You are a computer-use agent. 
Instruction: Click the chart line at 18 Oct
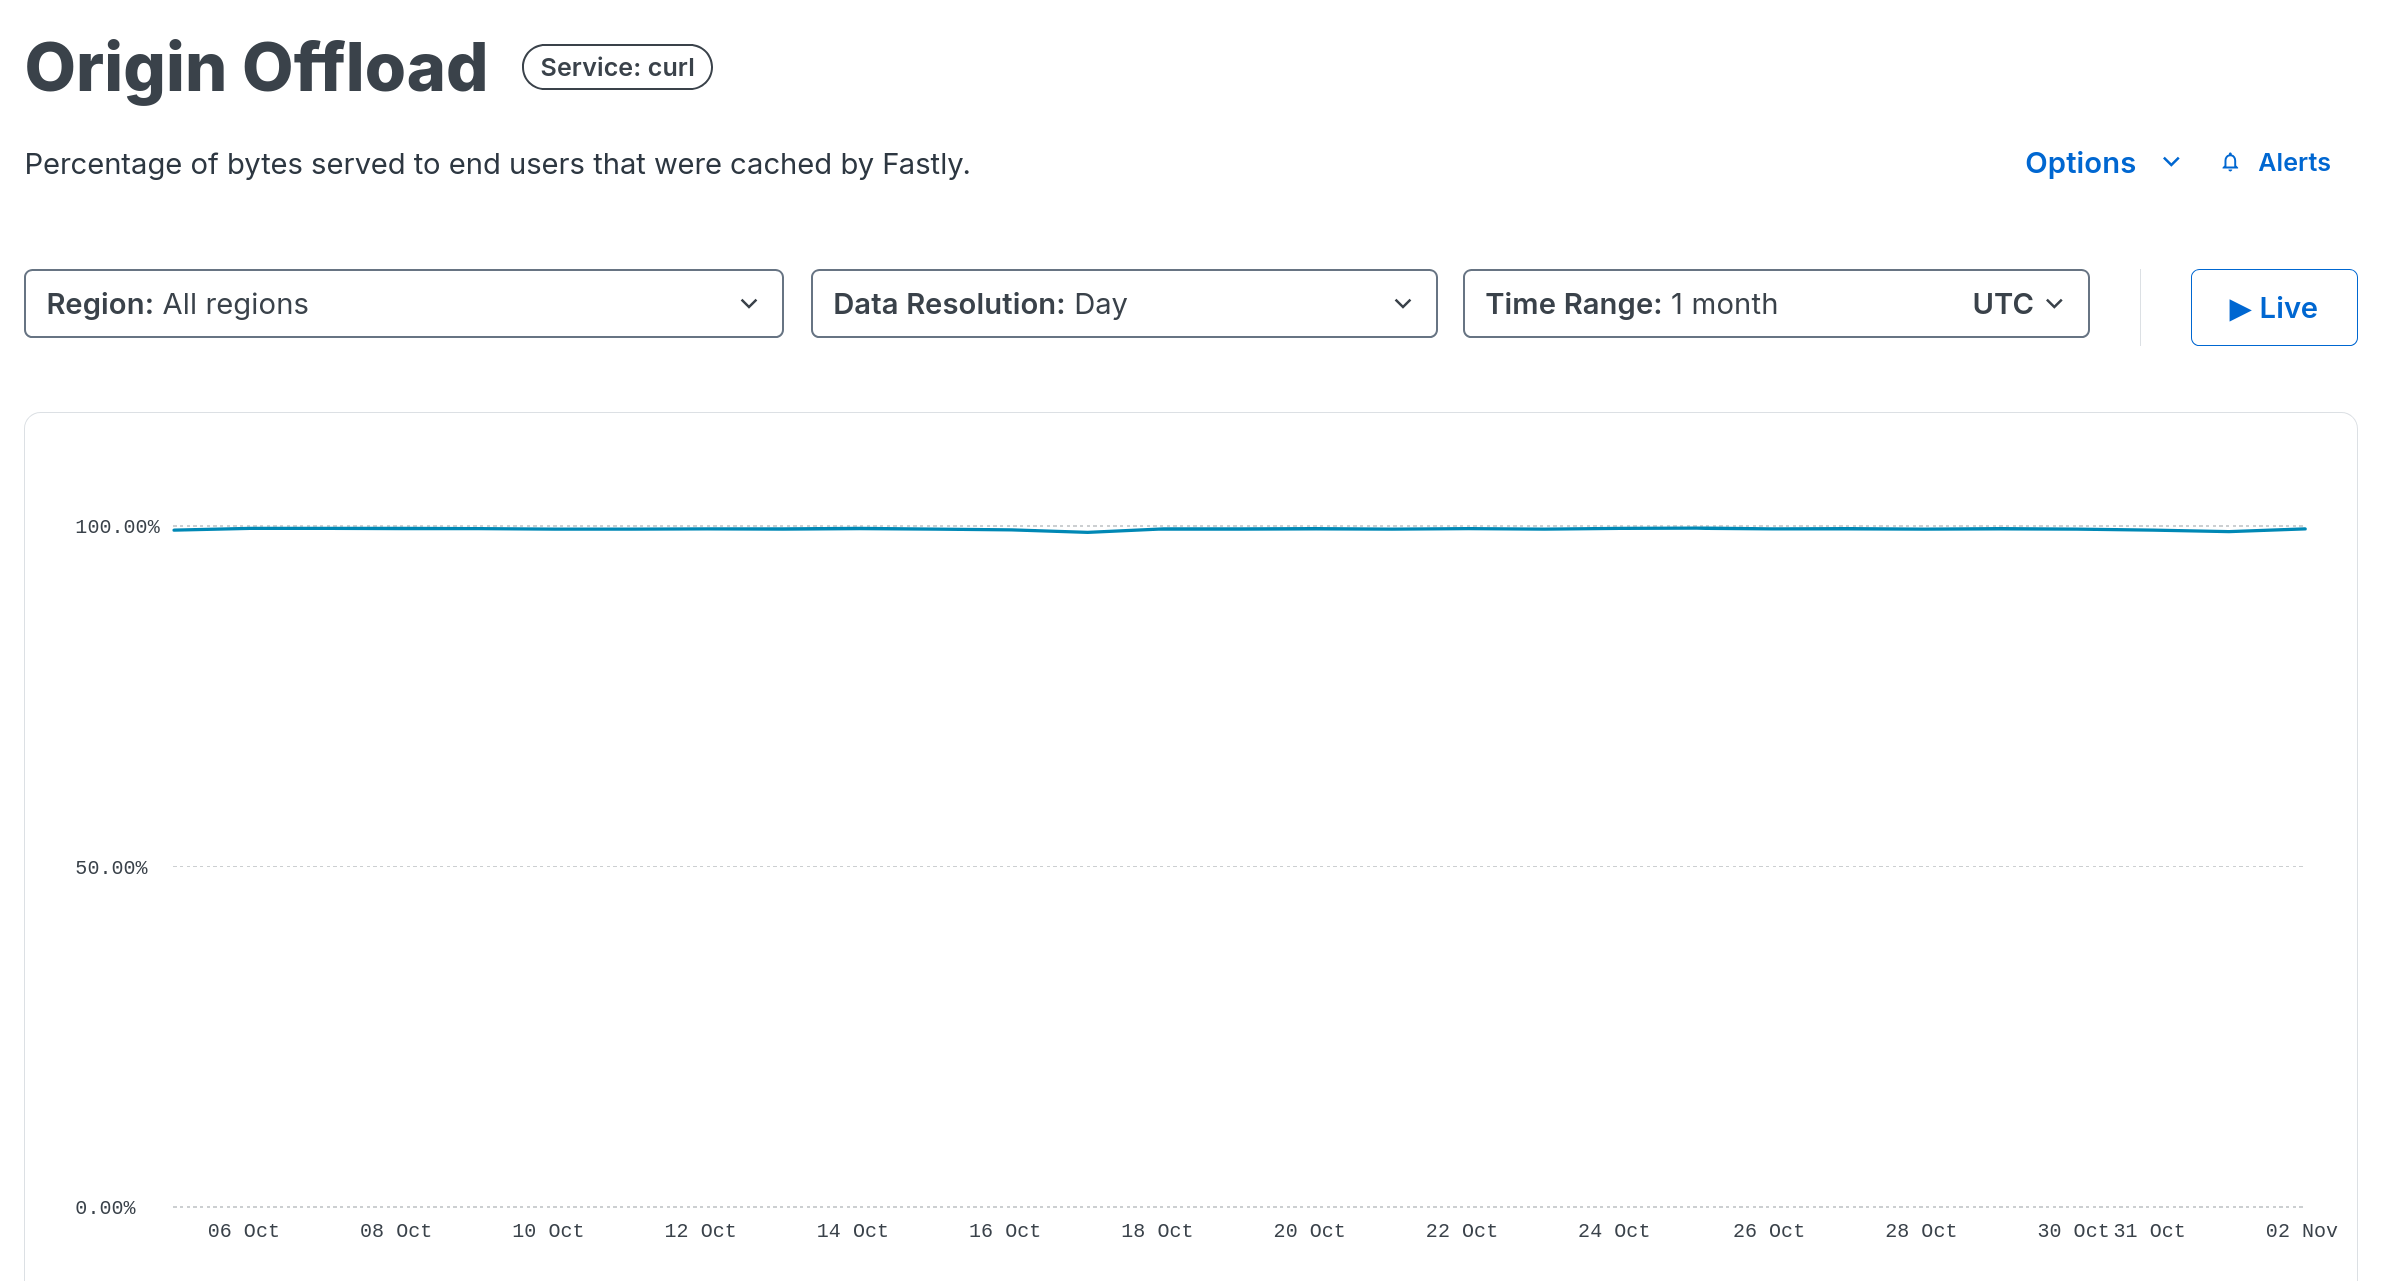(1157, 529)
